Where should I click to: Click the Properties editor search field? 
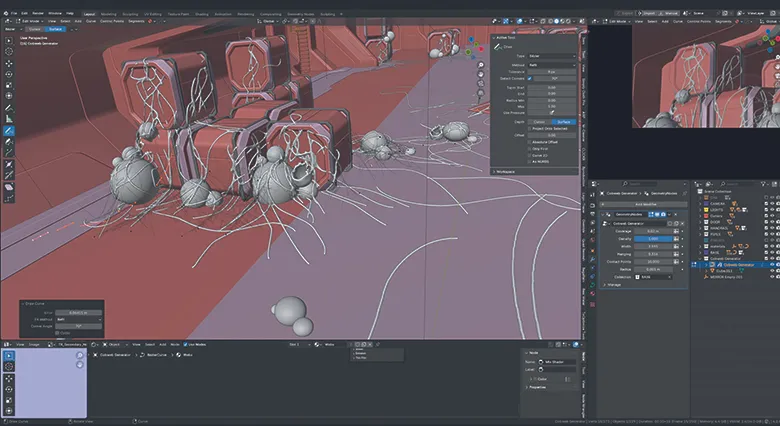639,184
